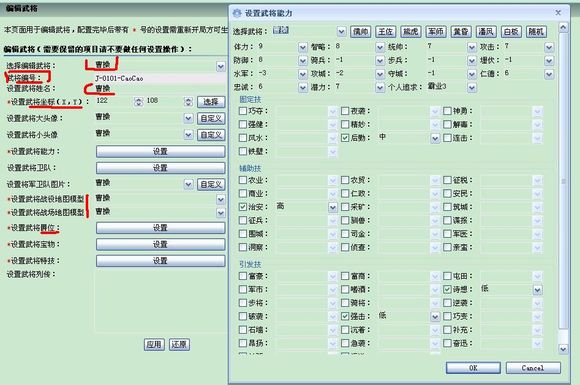
Task: Click the X coordinate stepper for 122
Action: click(138, 102)
